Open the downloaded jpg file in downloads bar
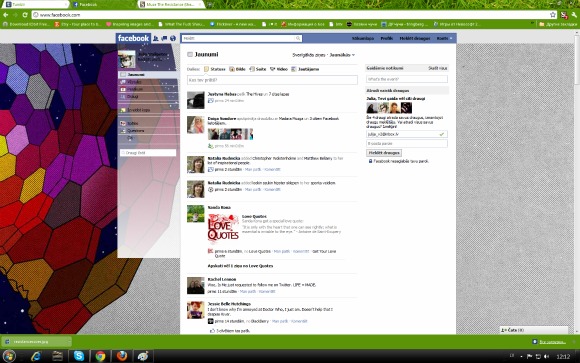The height and width of the screenshot is (363, 580). click(x=35, y=342)
